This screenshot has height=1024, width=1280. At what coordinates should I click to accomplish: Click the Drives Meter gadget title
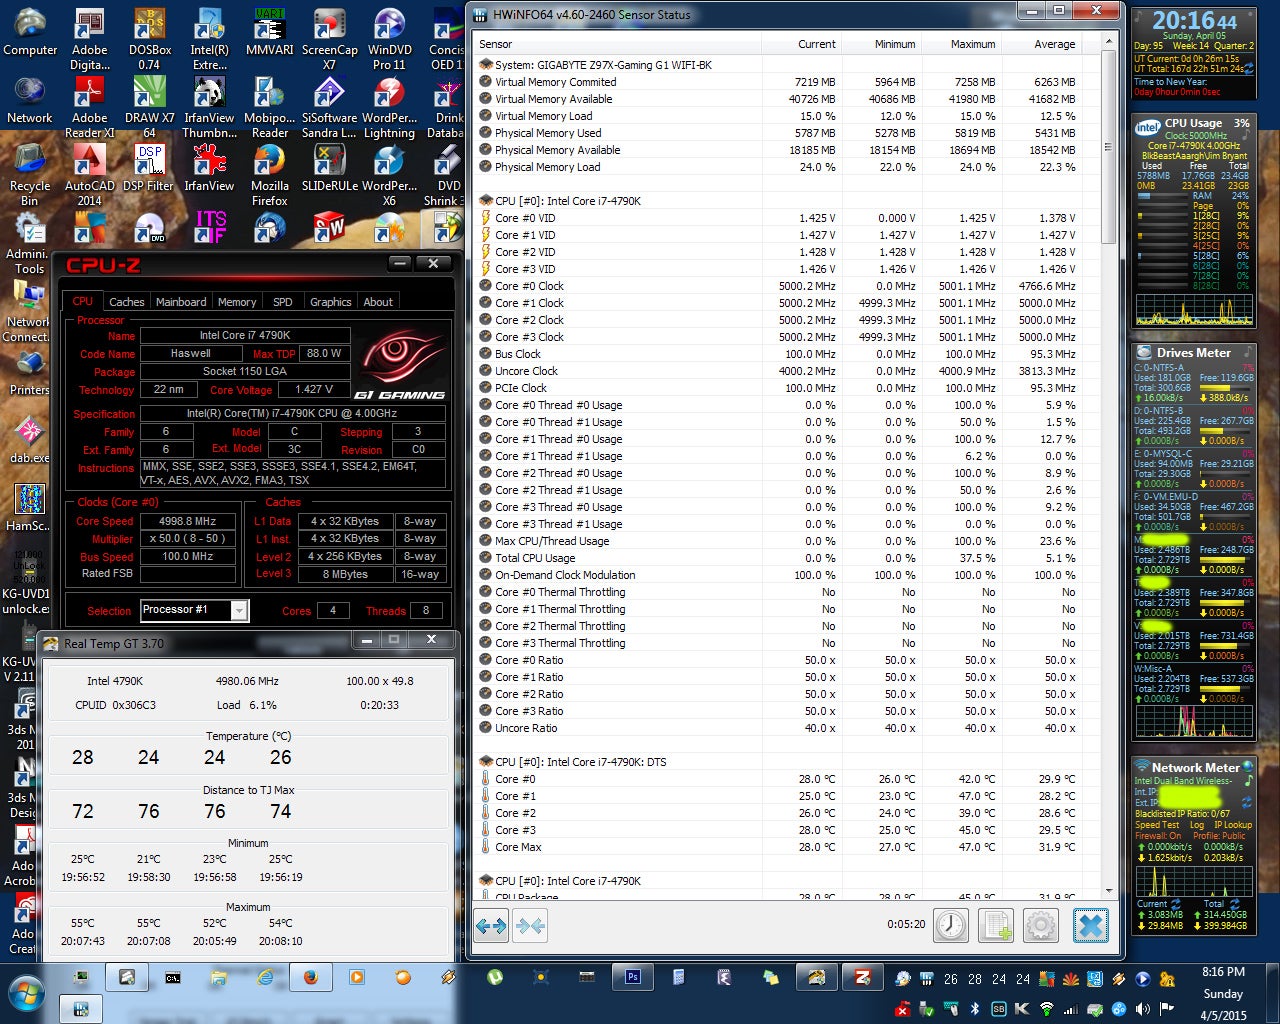pyautogui.click(x=1193, y=353)
